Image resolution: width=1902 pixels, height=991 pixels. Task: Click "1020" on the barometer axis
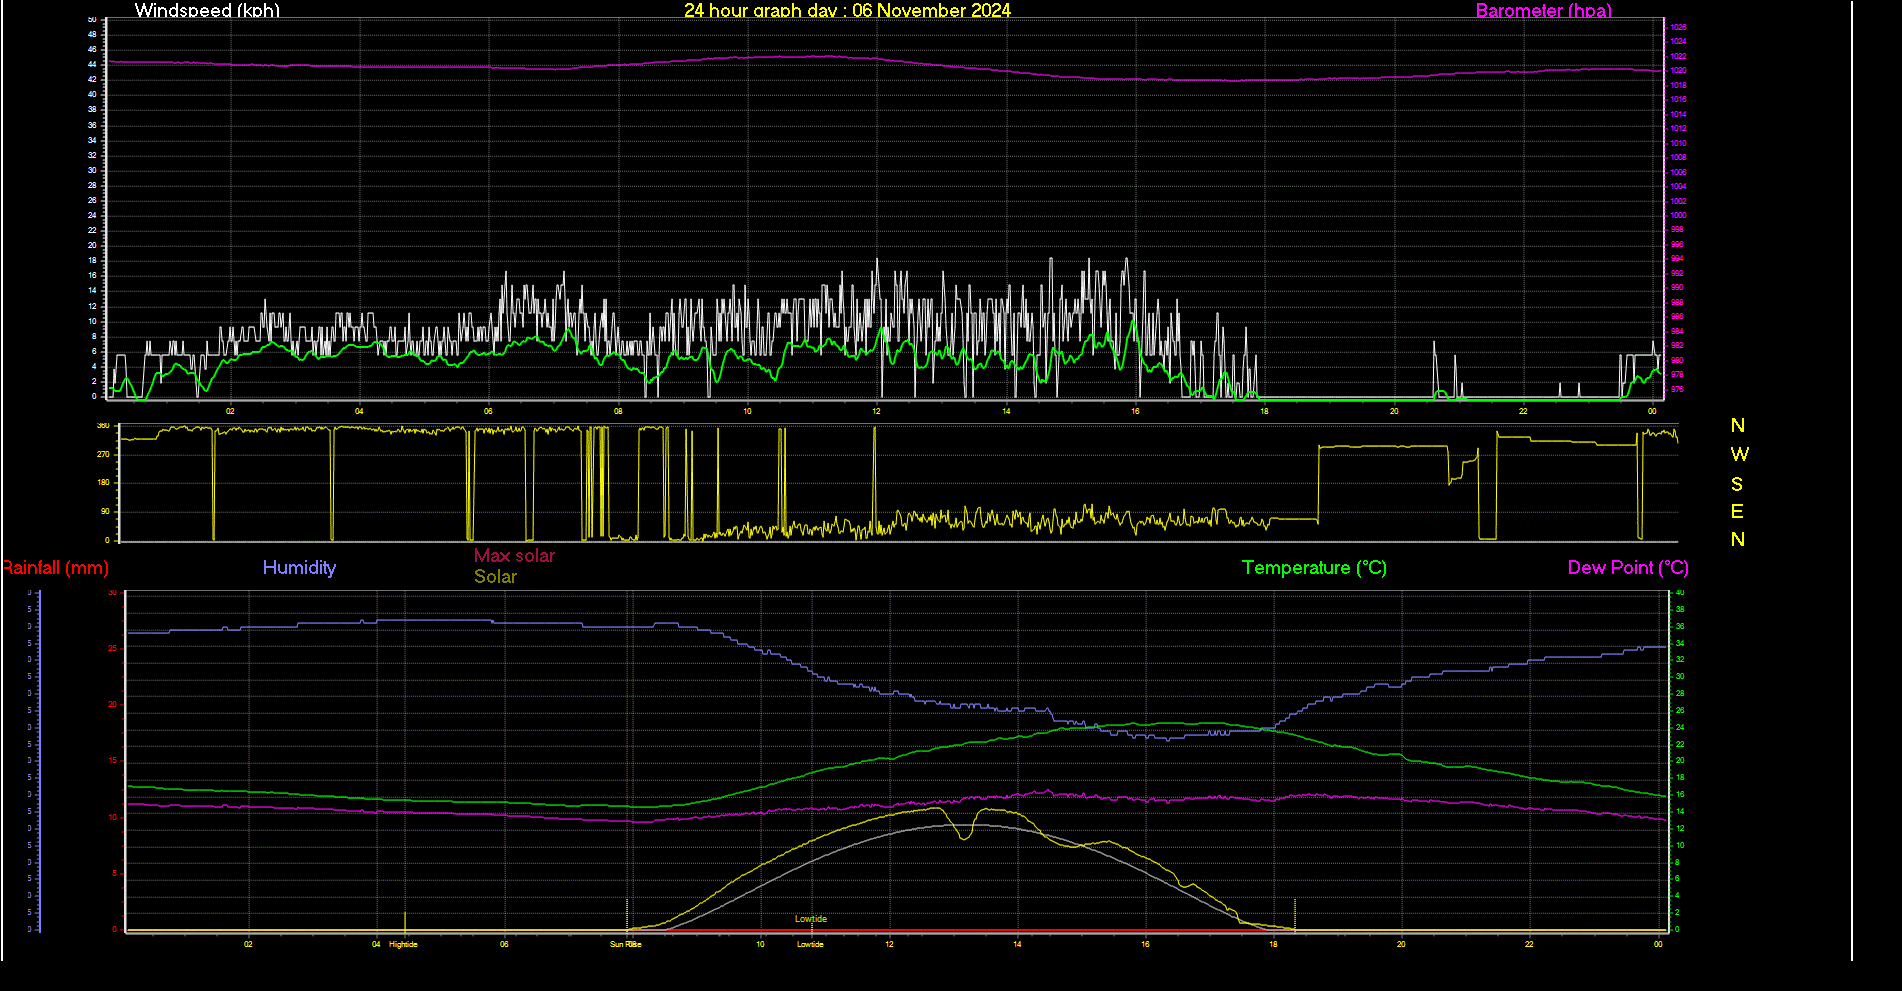(x=1679, y=71)
